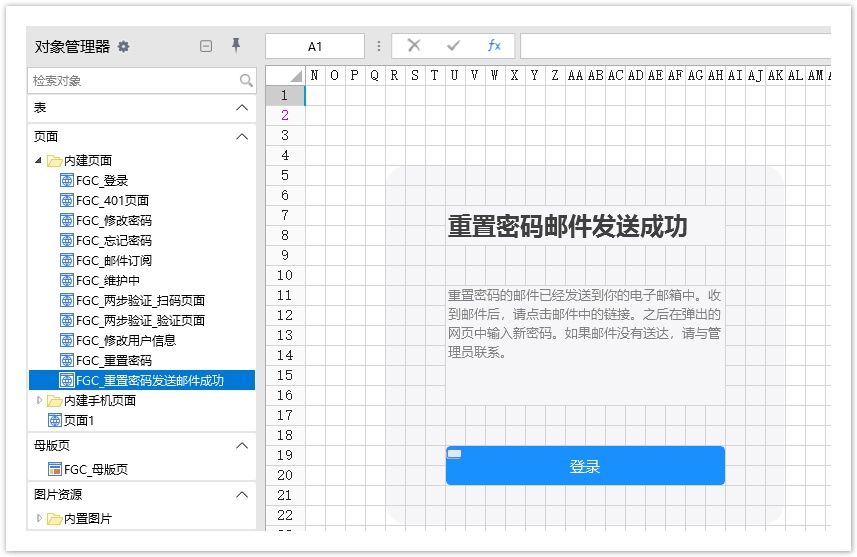Click the A1 name box
The height and width of the screenshot is (557, 857).
point(315,46)
